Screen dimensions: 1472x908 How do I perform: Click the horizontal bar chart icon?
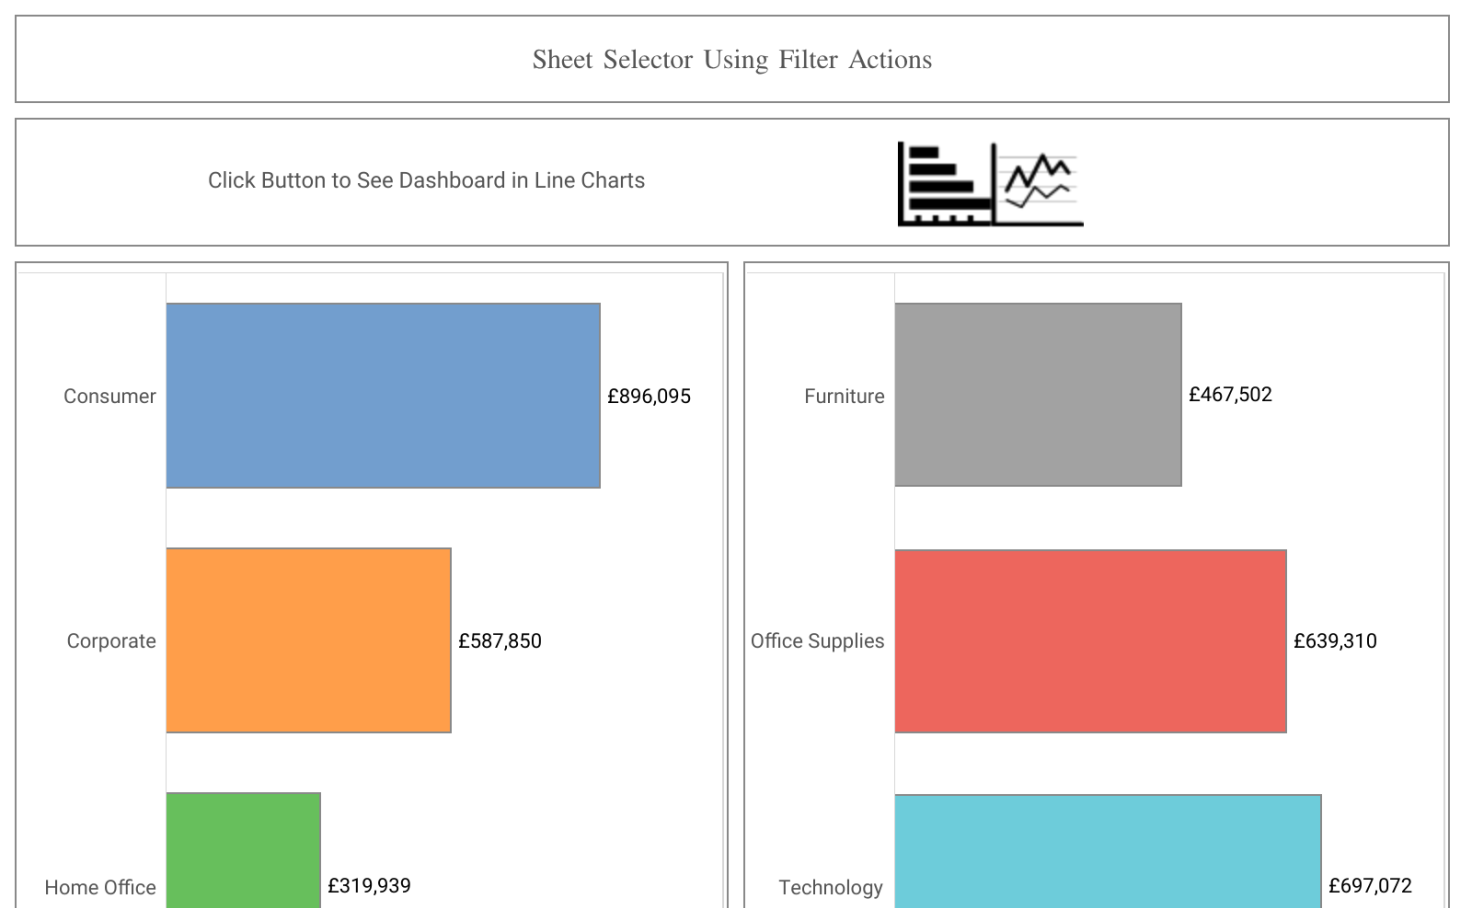pyautogui.click(x=943, y=184)
